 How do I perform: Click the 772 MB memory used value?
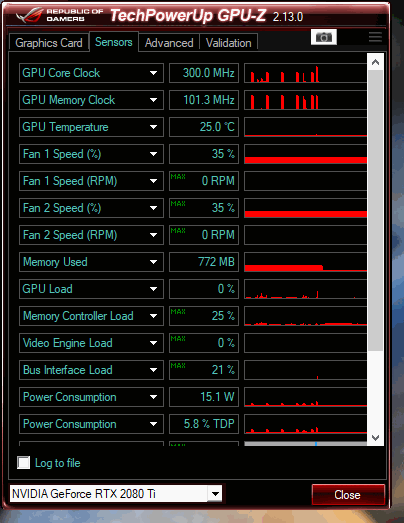[204, 262]
